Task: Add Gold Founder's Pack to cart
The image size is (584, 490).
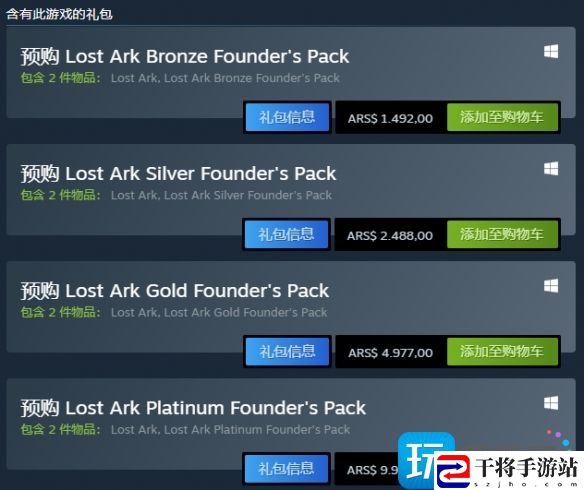Action: pos(502,351)
